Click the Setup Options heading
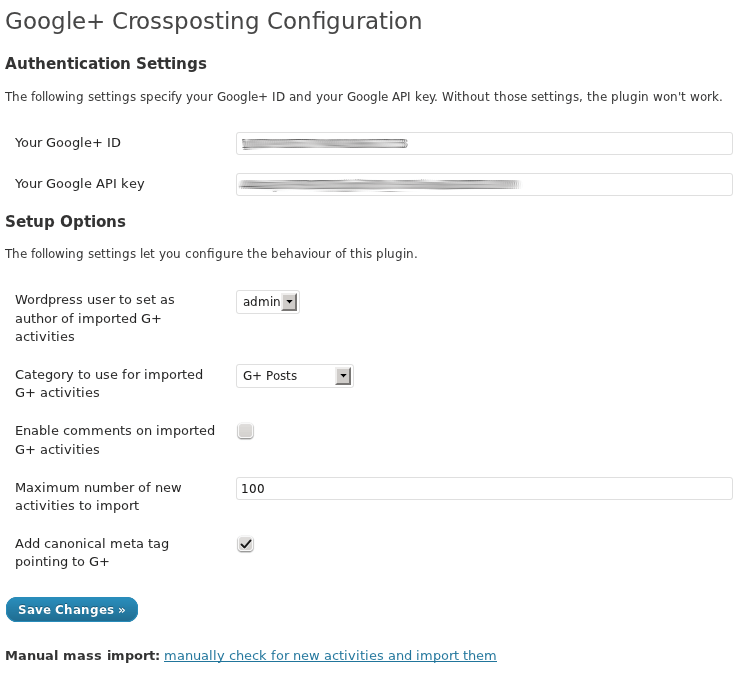The image size is (743, 673). (x=65, y=221)
